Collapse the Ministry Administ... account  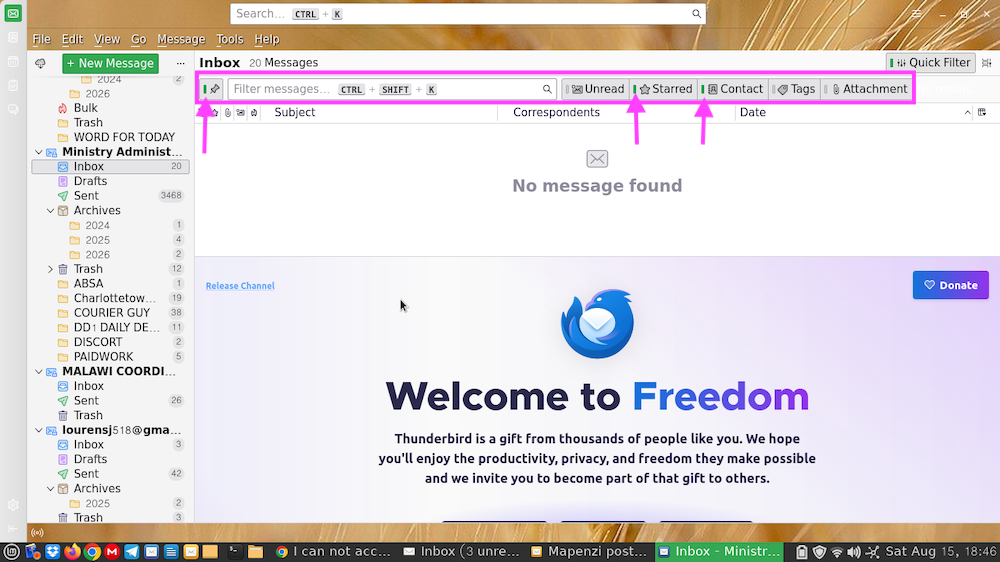39,152
